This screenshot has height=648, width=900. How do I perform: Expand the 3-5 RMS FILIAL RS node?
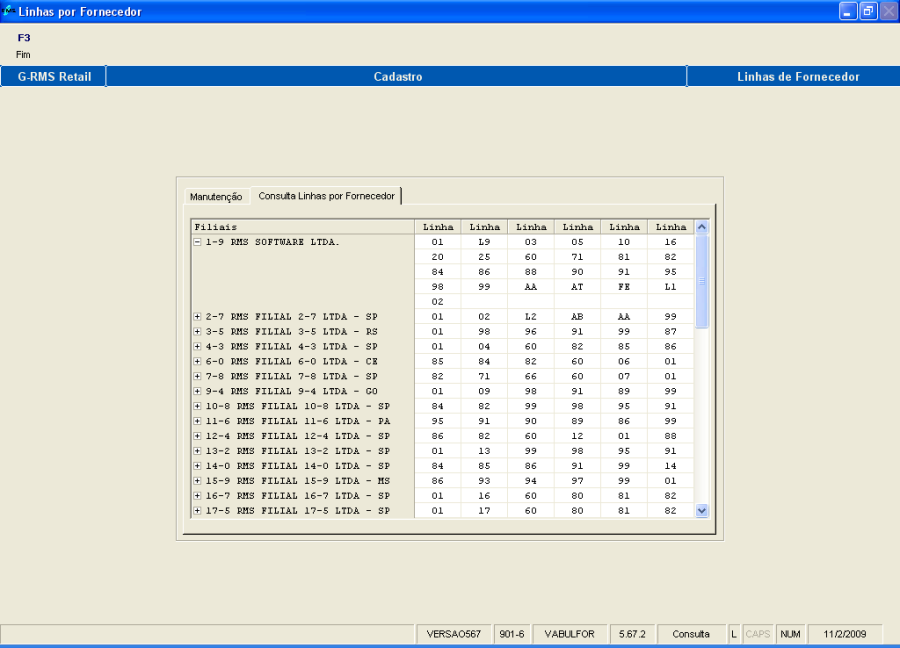coord(197,331)
